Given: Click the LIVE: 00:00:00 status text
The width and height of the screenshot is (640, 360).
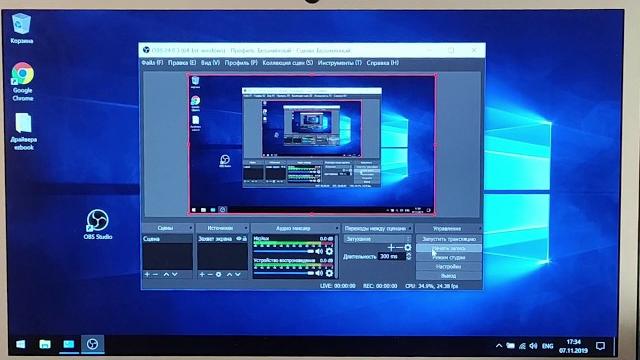Looking at the screenshot, I should 338,286.
